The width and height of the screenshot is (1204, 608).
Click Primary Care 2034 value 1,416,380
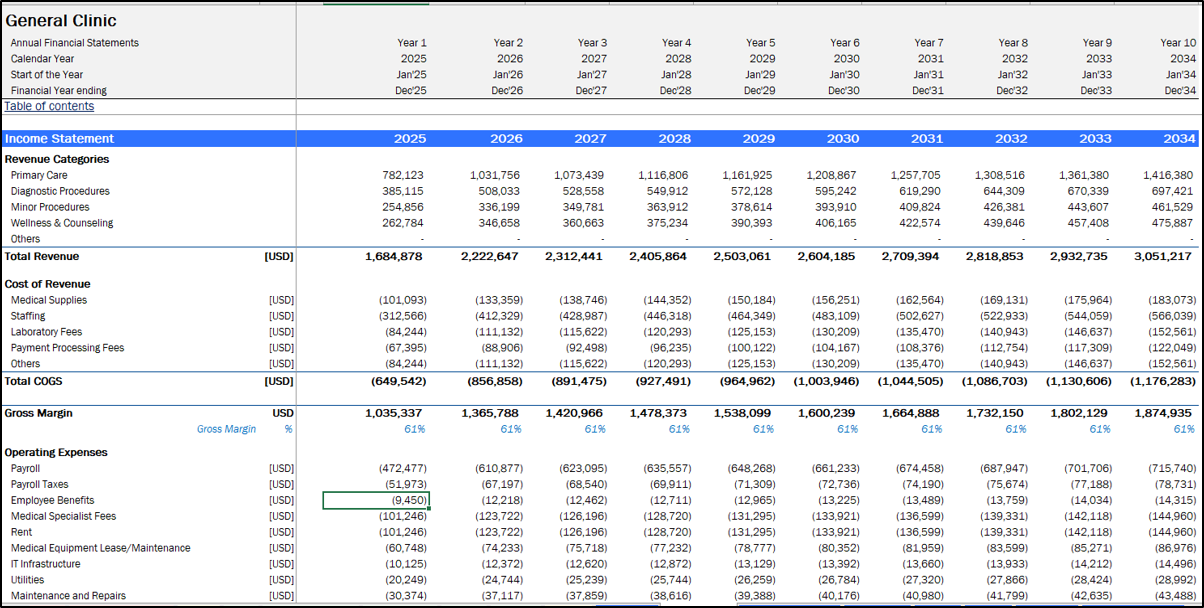1169,175
